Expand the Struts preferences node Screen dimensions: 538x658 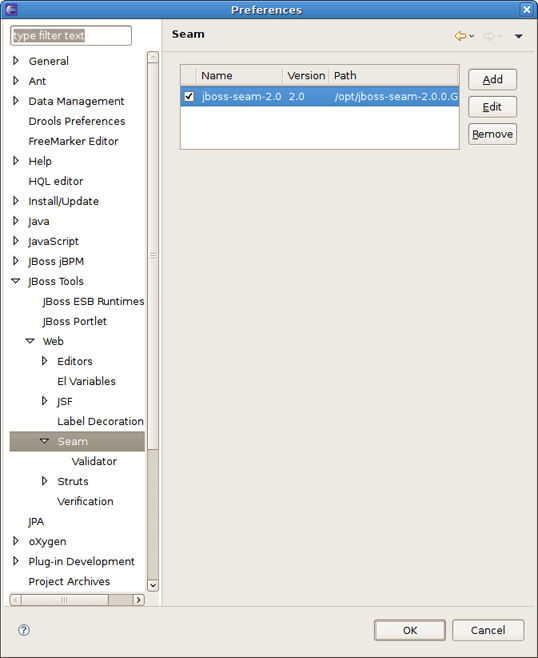tap(44, 481)
